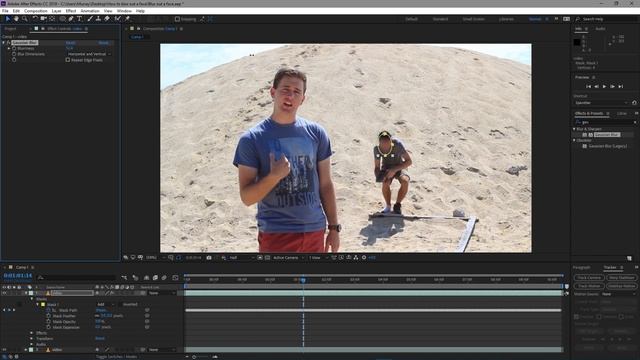Expand the Blurriness property

tap(9, 48)
